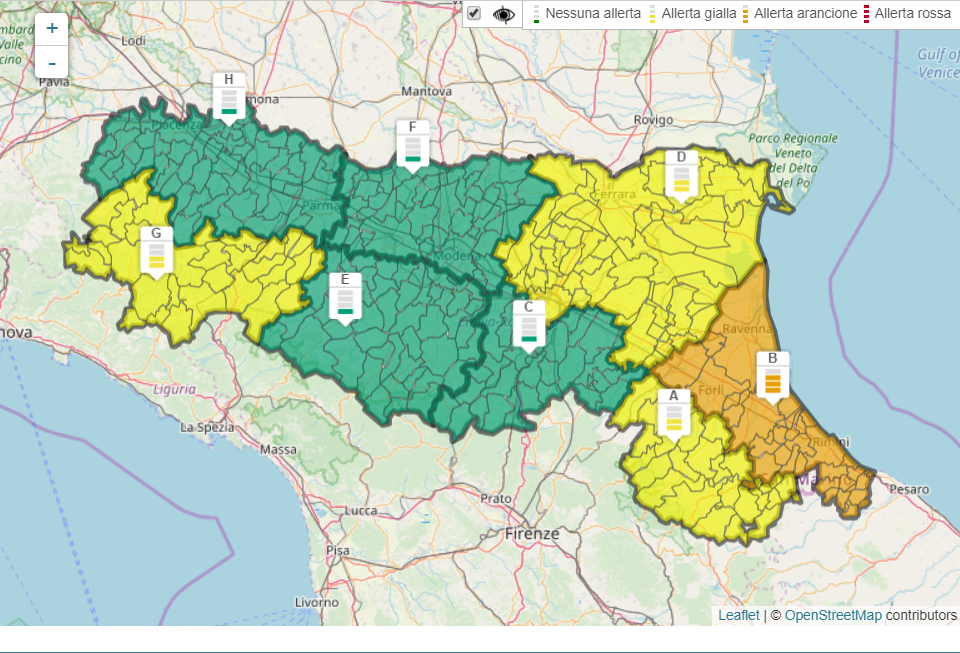
Task: Toggle the eye visibility icon
Action: (x=504, y=14)
